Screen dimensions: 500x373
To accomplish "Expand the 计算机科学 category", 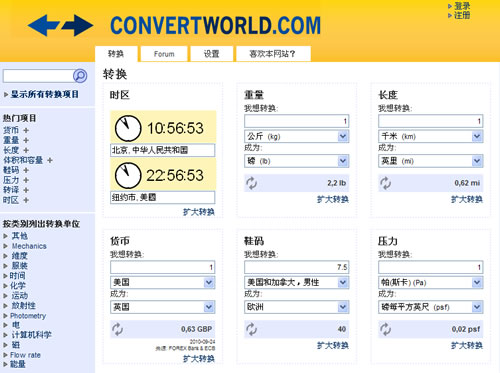I will click(x=31, y=335).
